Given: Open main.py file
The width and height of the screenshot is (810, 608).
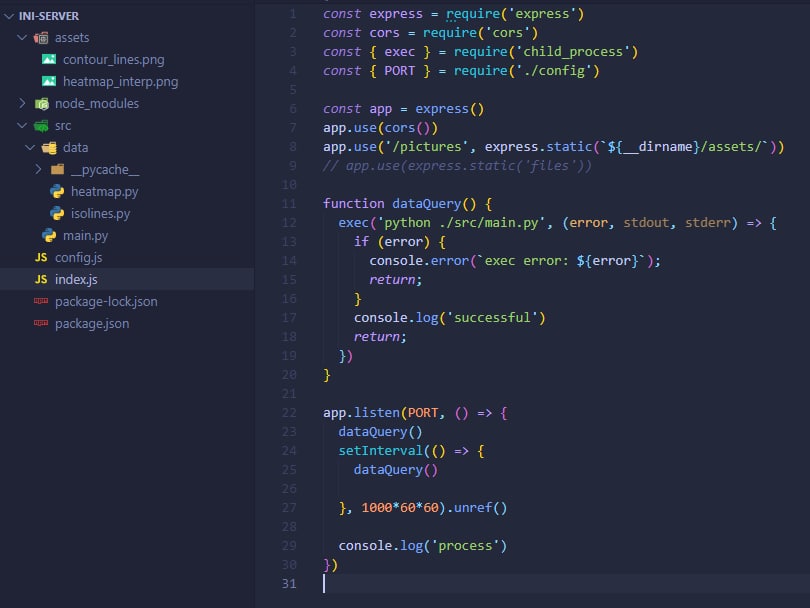Looking at the screenshot, I should point(85,236).
